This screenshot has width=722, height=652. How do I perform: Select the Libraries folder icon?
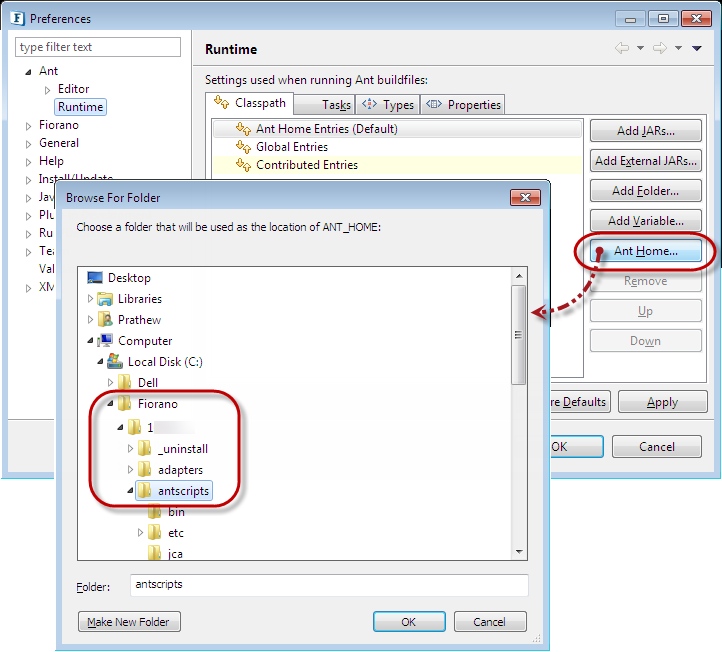click(x=105, y=299)
